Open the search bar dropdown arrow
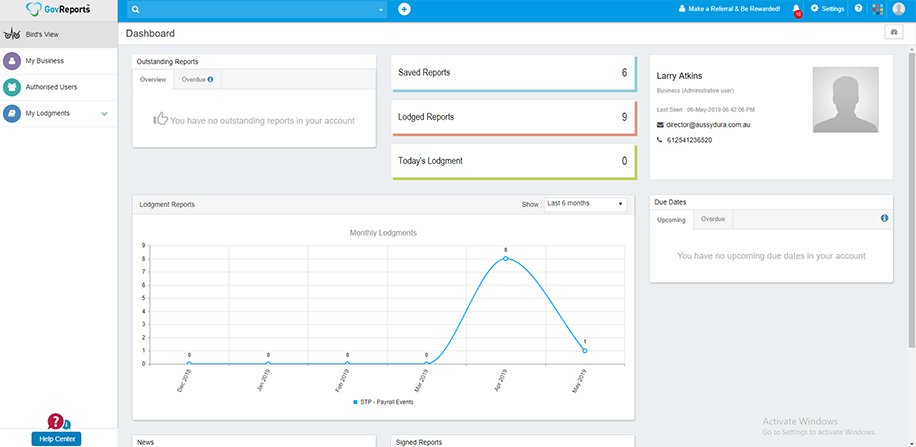Image resolution: width=916 pixels, height=447 pixels. click(380, 10)
